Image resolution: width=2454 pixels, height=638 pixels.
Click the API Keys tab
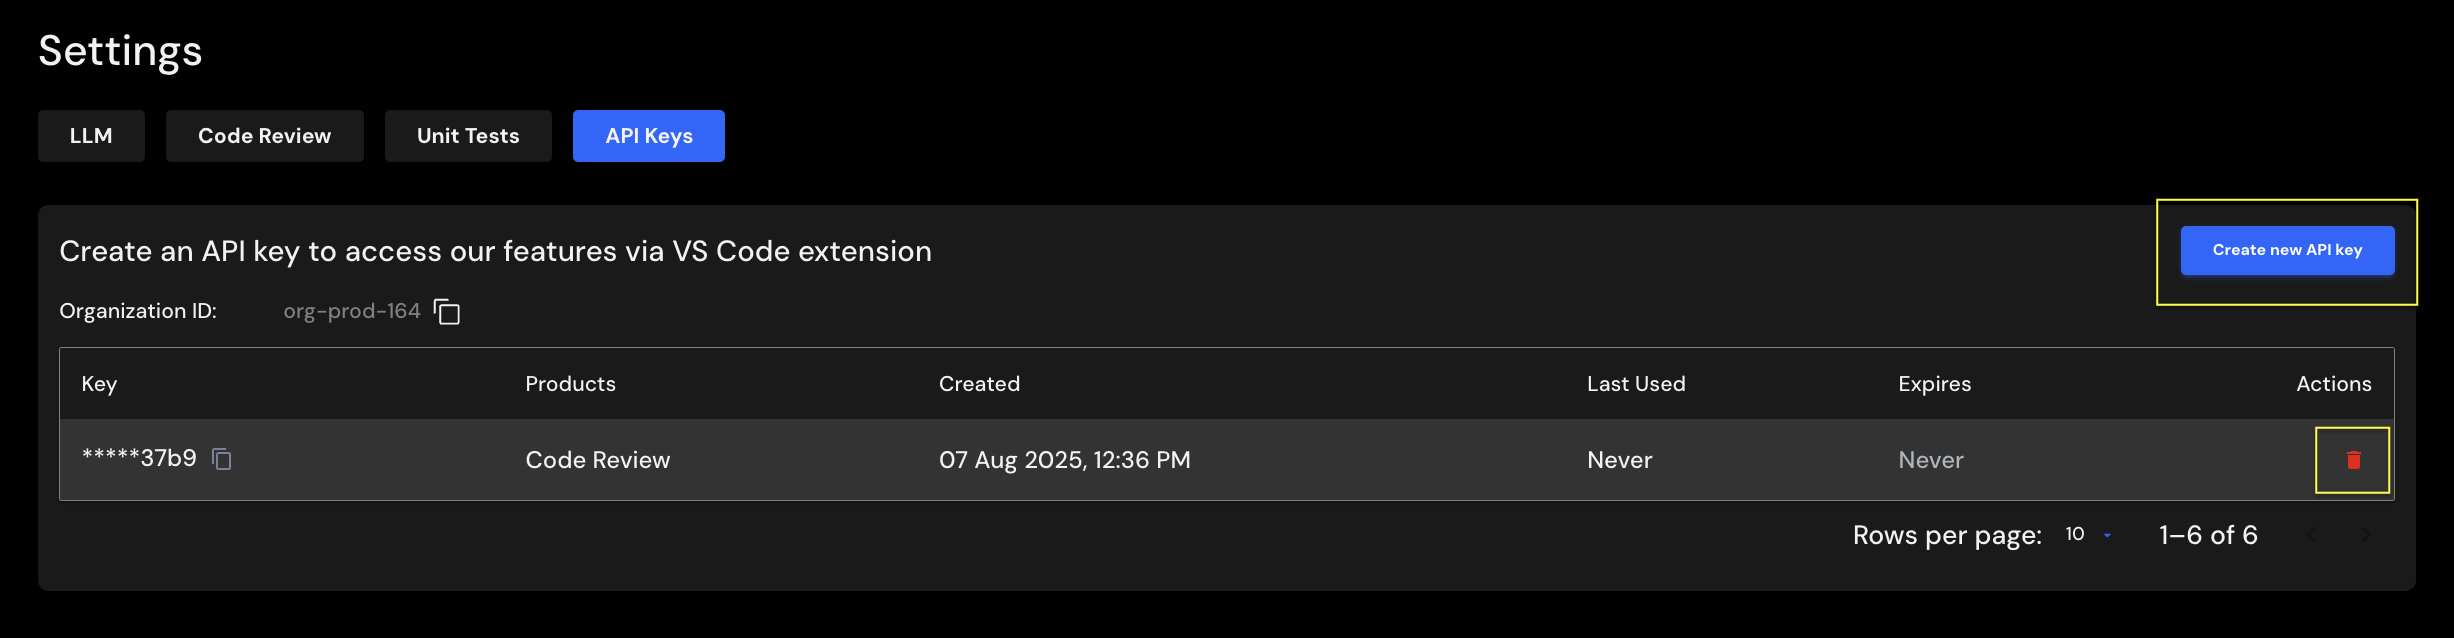pos(648,136)
